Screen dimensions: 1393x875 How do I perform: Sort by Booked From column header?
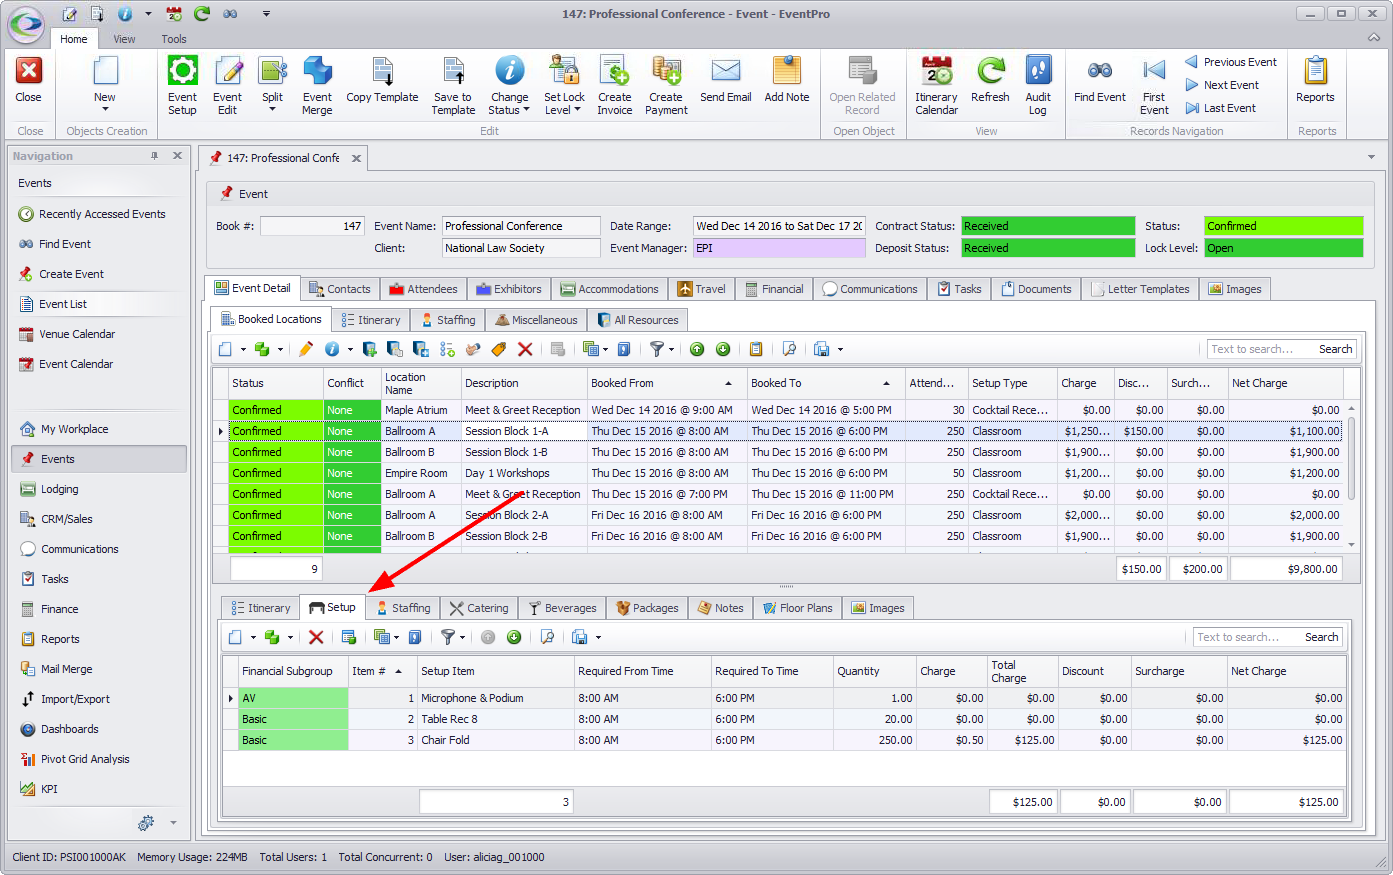coord(666,383)
